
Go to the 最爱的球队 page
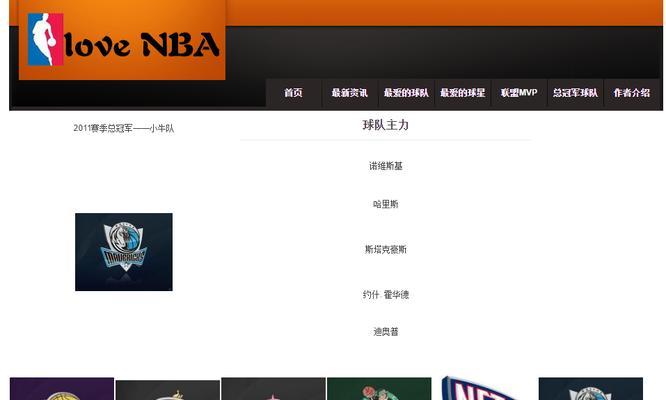pos(406,93)
